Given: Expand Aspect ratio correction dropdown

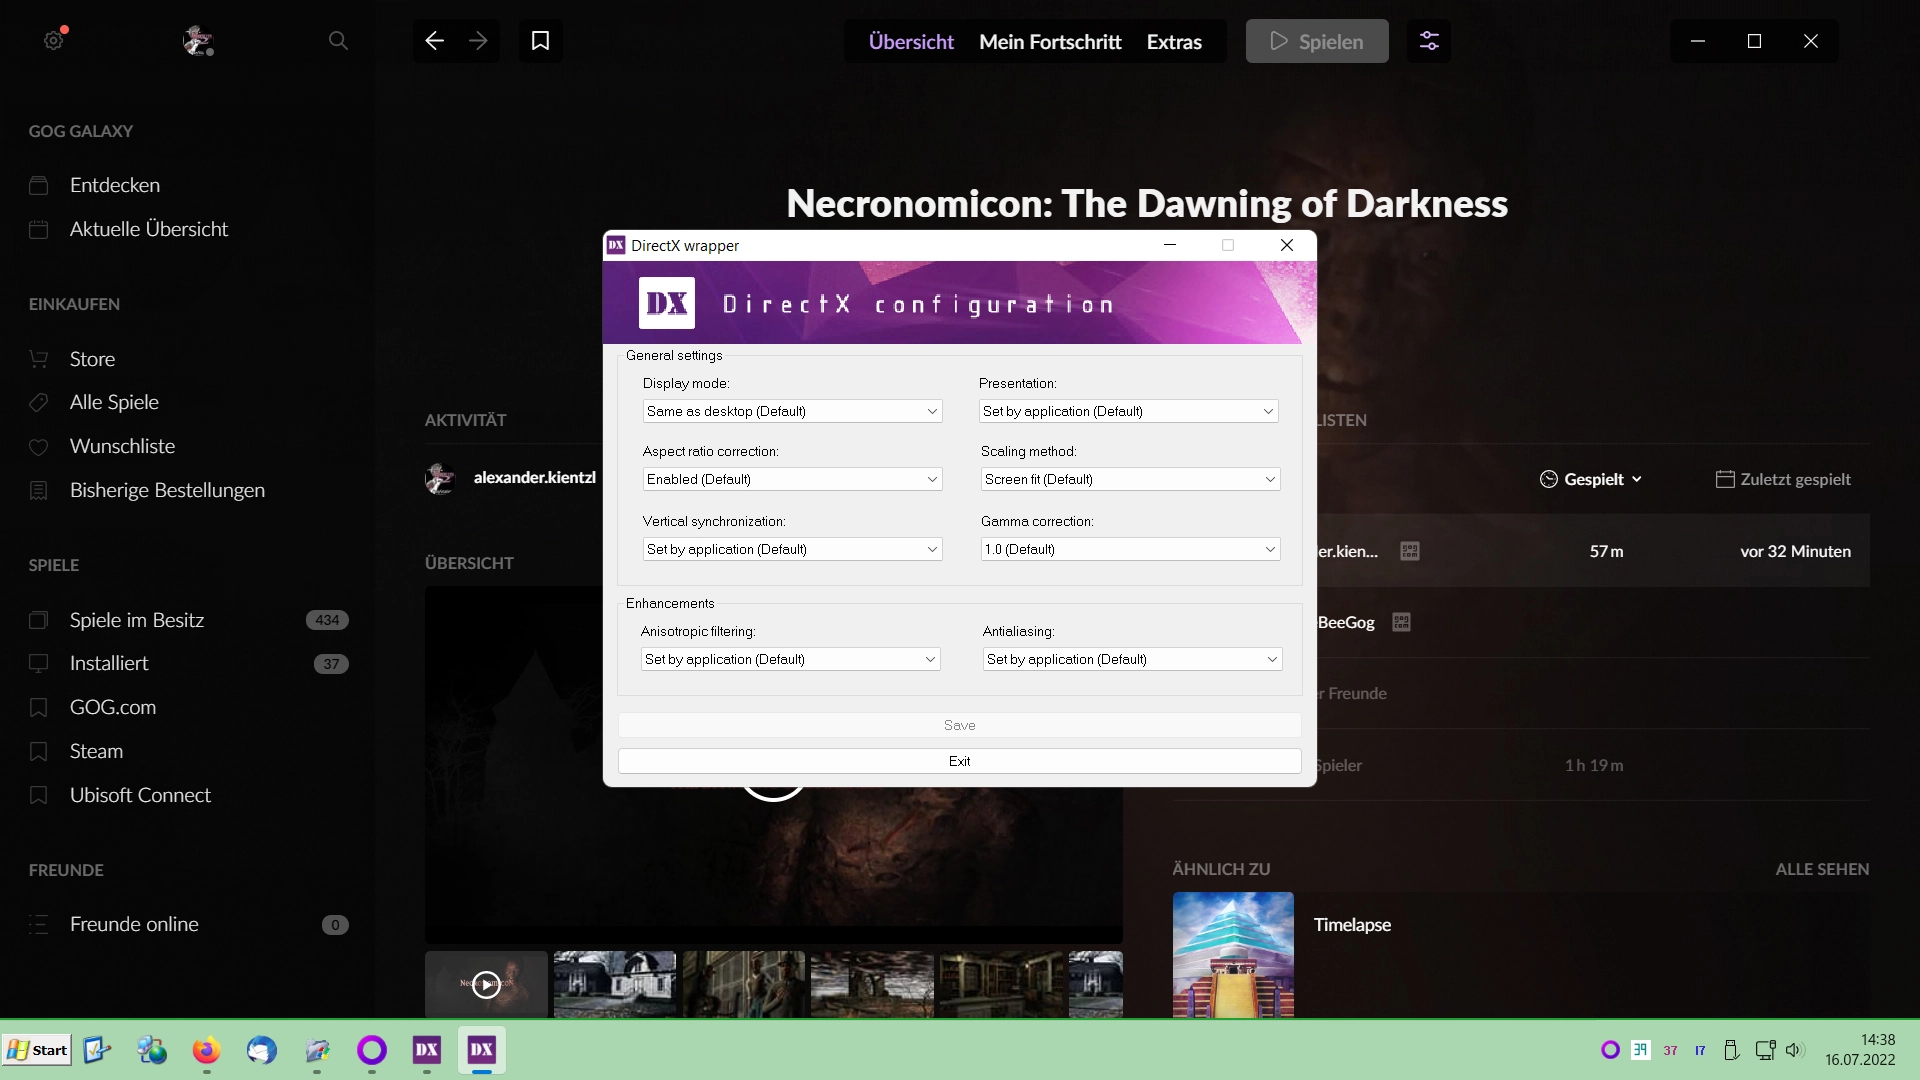Looking at the screenshot, I should (x=792, y=479).
